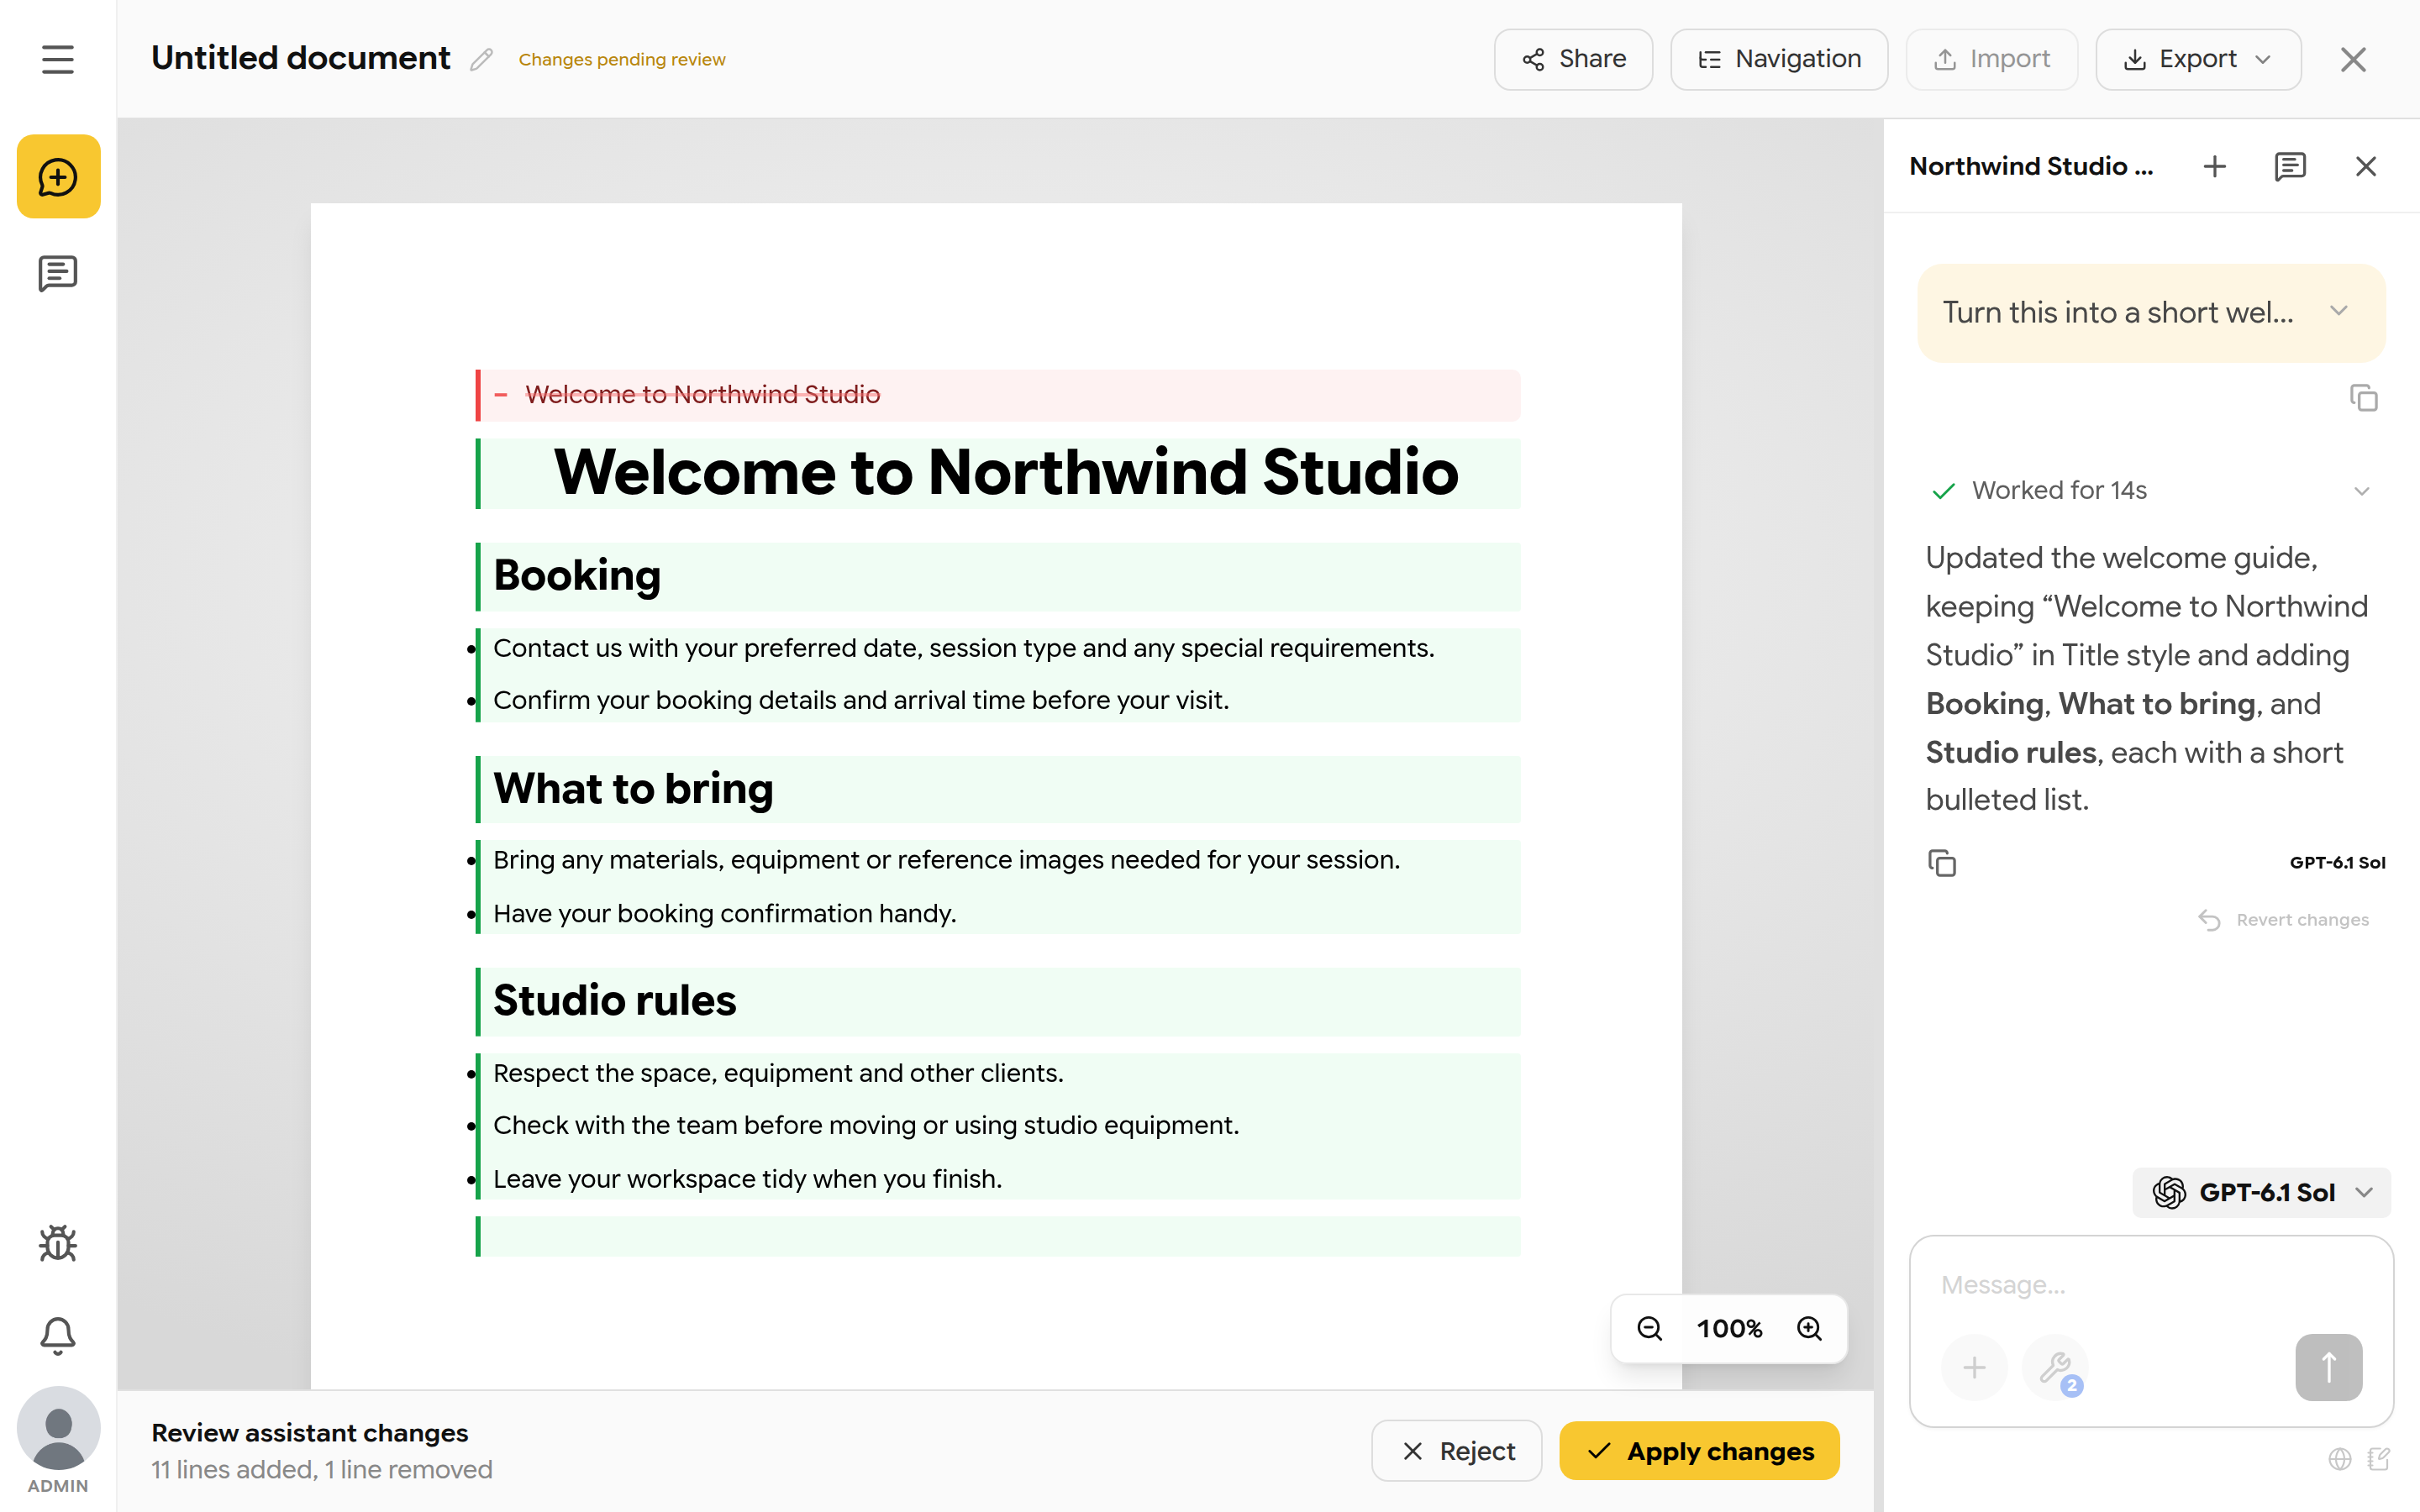The width and height of the screenshot is (2420, 1512).
Task: Click the 'Untitled document' title
Action: (300, 58)
